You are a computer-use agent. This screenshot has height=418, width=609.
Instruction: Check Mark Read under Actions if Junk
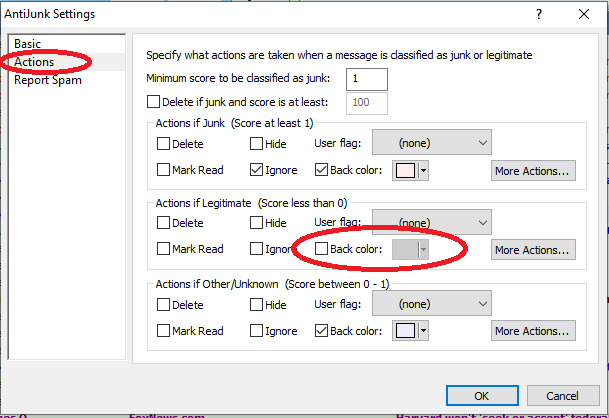[163, 170]
